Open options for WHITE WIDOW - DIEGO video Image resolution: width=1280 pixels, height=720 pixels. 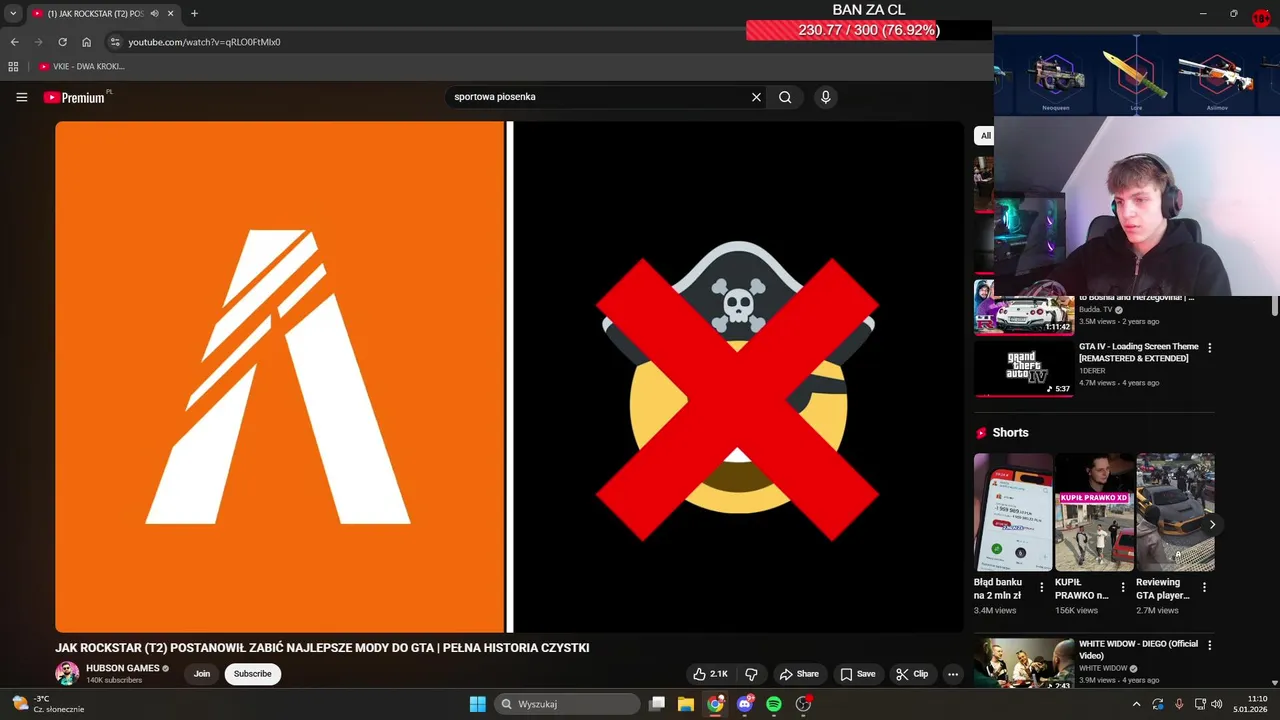tap(1209, 645)
